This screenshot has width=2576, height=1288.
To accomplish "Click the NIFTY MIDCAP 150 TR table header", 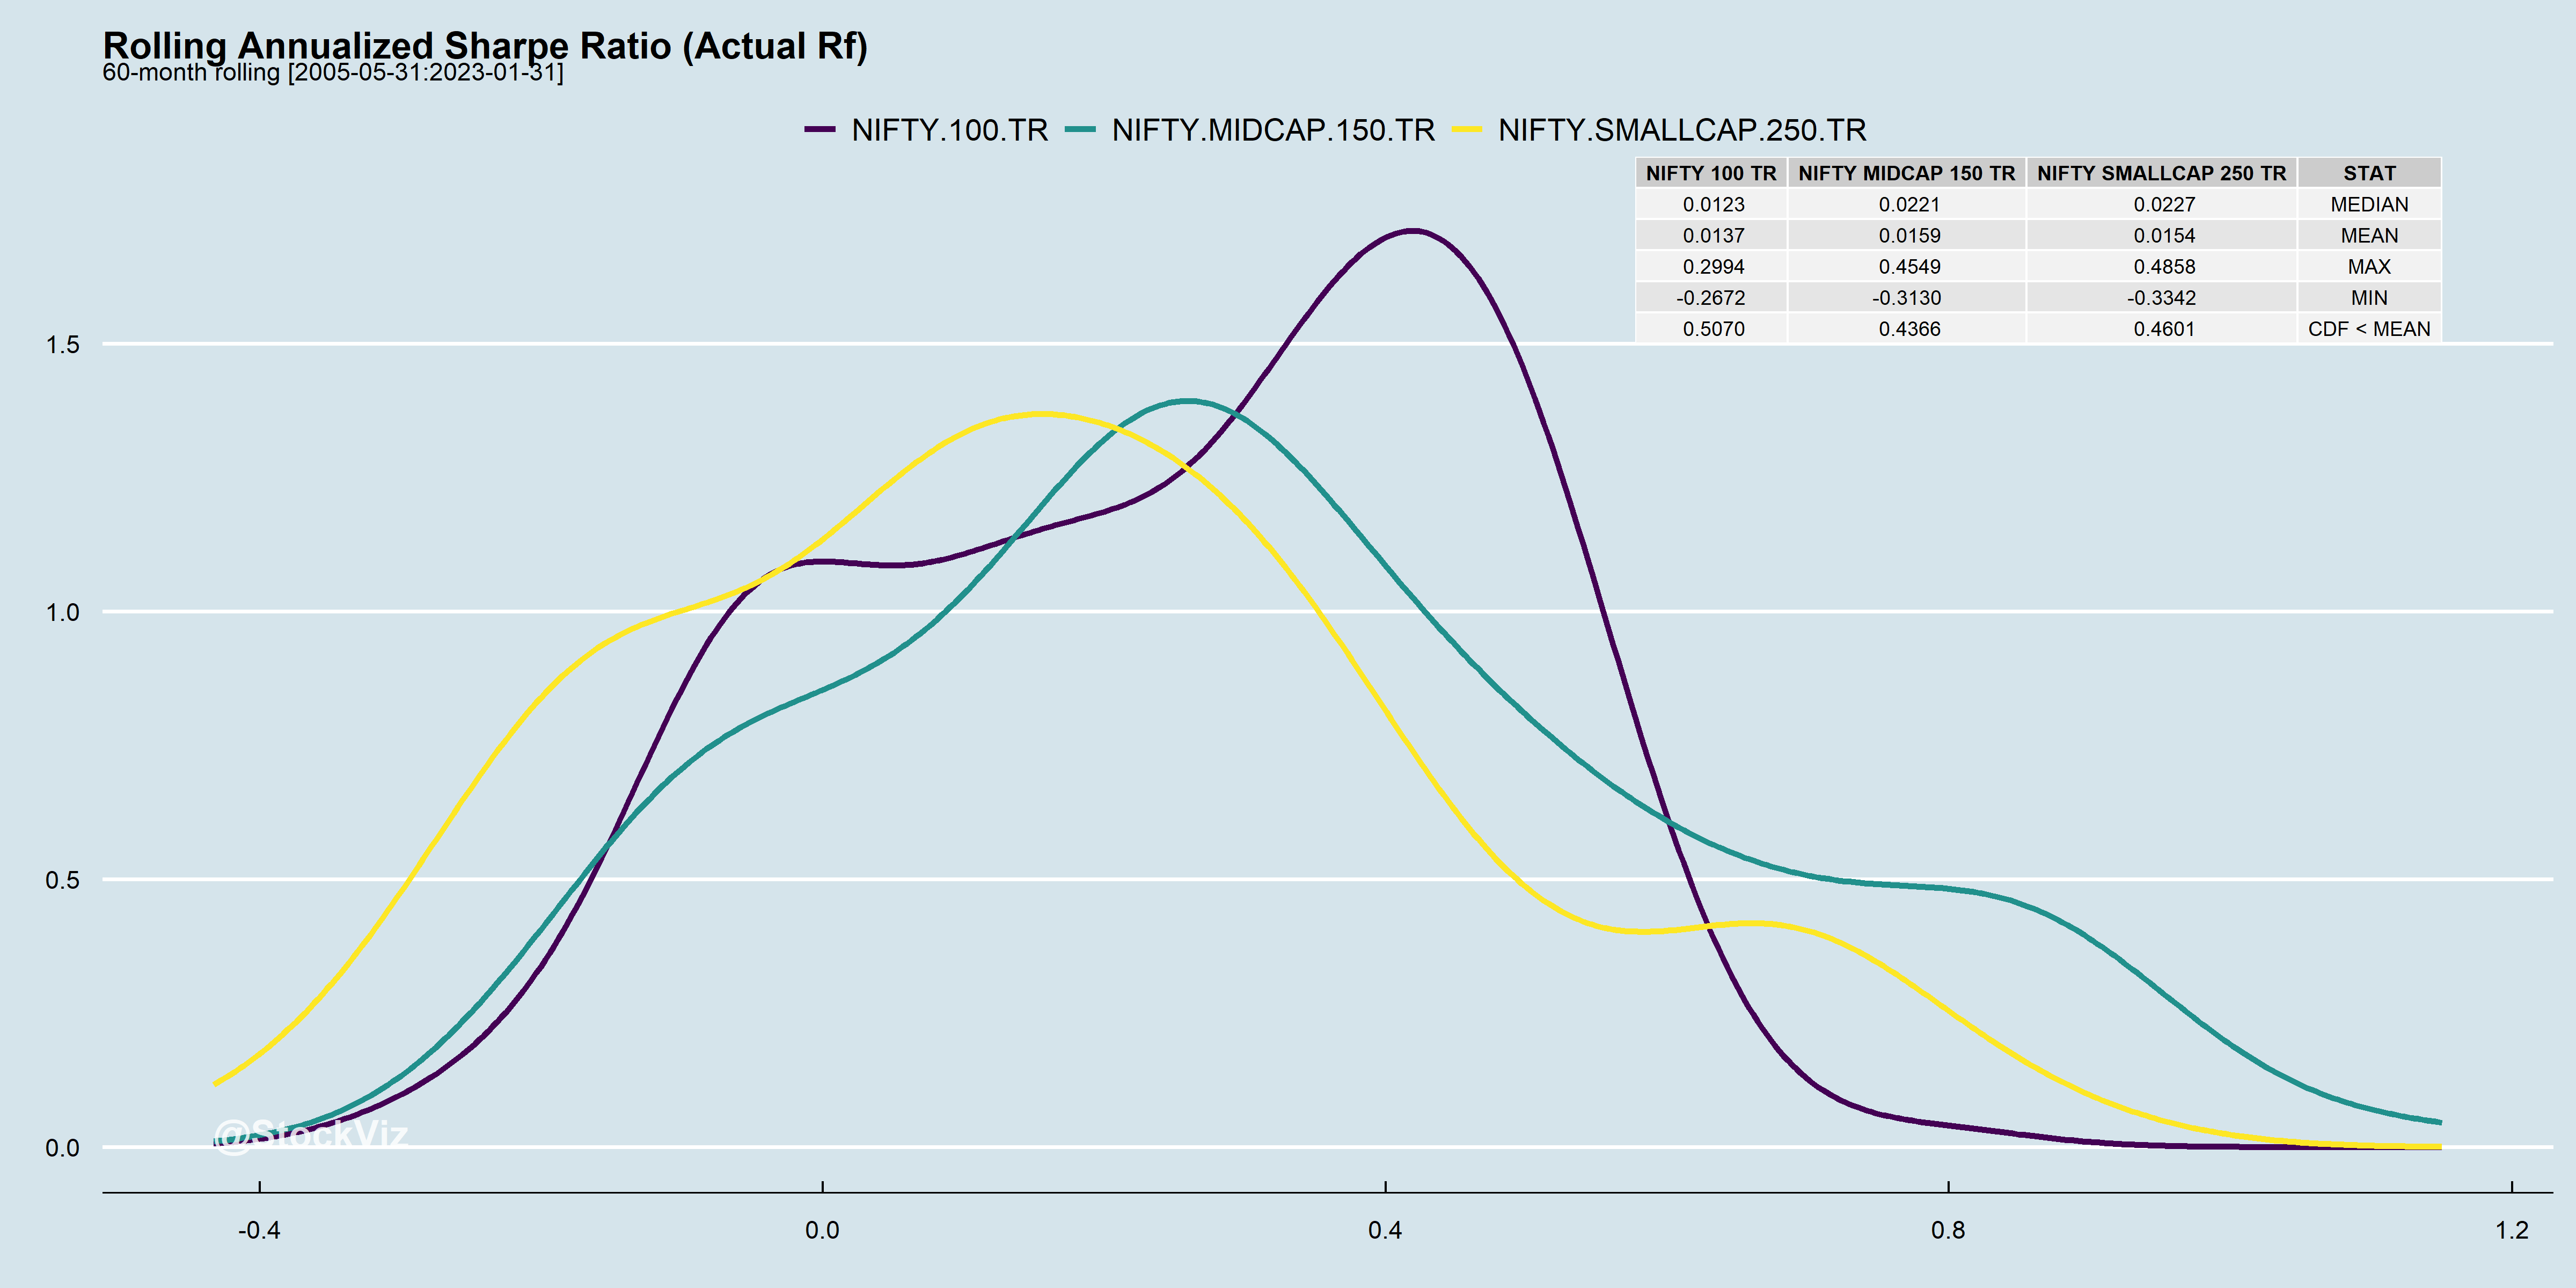I will 1906,173.
